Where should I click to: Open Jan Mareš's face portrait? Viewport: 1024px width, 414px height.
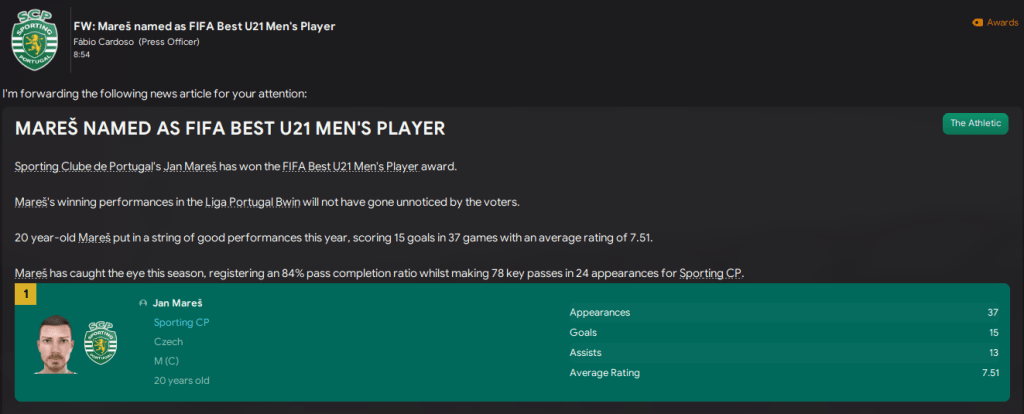coord(55,343)
